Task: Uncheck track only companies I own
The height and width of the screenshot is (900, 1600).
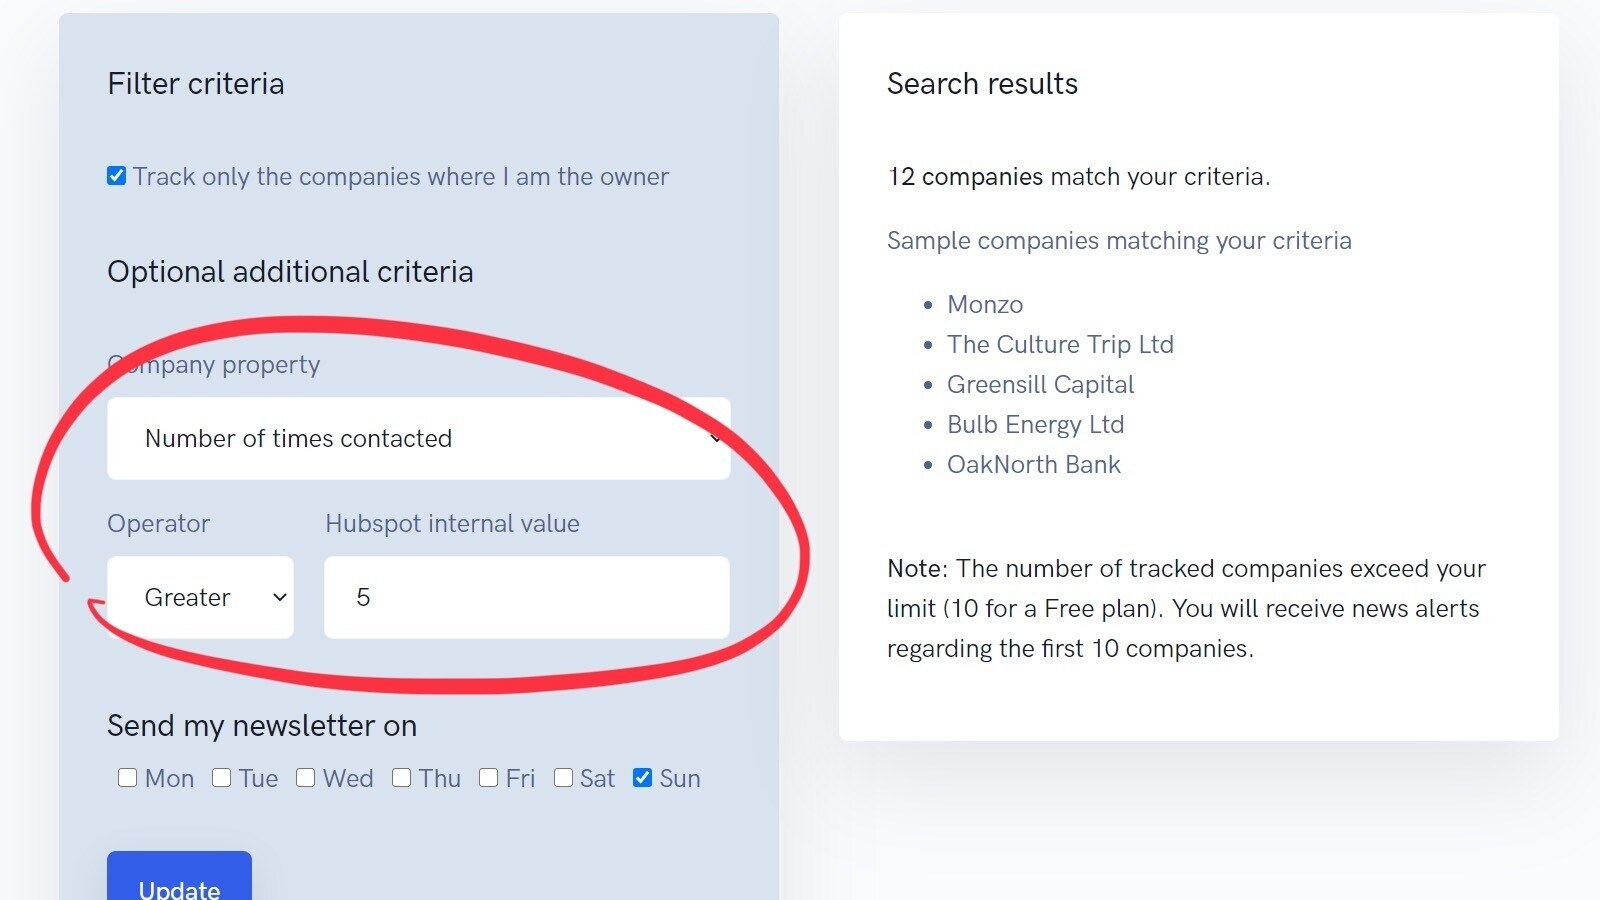Action: [x=117, y=177]
